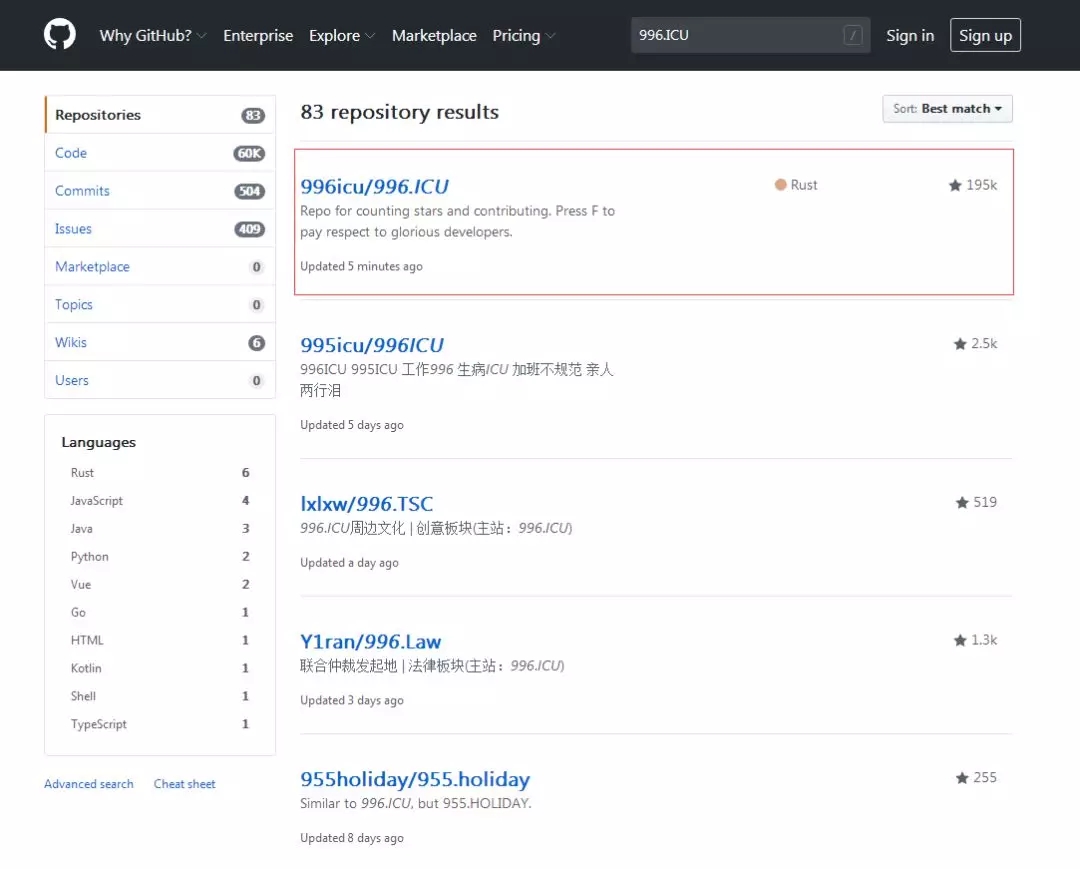Expand the Explore navigation dropdown

[x=342, y=35]
